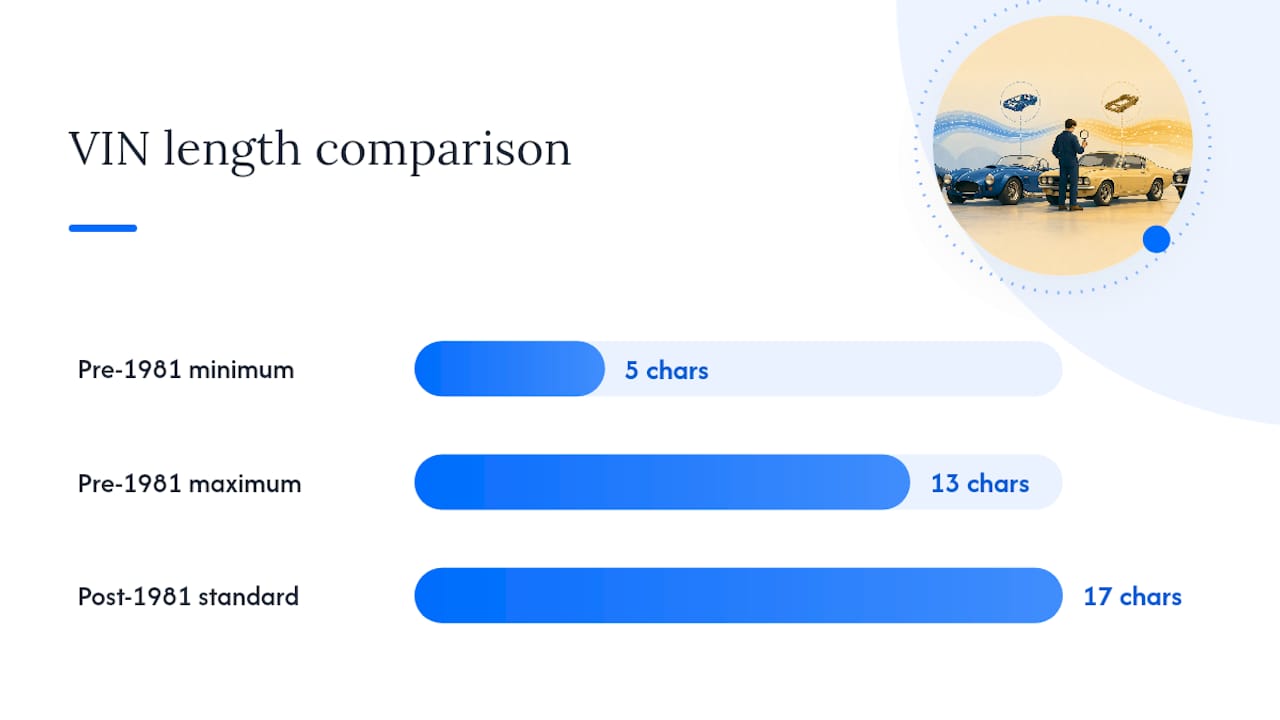Click the "13 chars" value text
Viewport: 1280px width, 720px height.
980,483
